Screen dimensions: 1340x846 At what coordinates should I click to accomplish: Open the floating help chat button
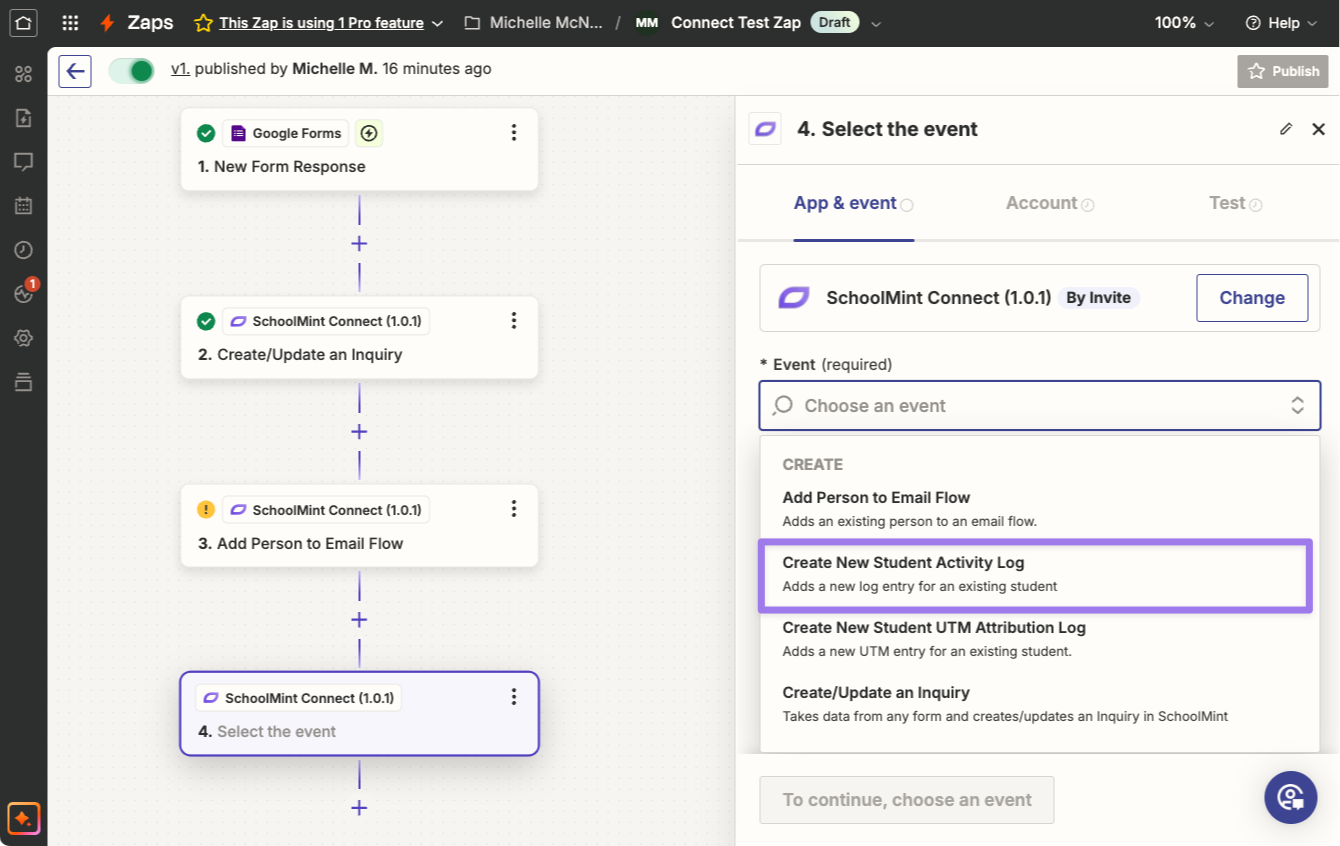tap(1290, 797)
